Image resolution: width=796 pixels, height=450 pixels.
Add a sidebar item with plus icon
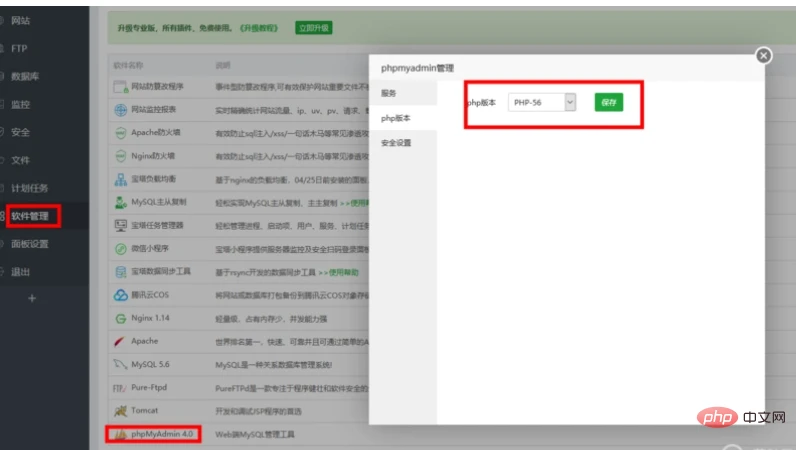point(32,298)
